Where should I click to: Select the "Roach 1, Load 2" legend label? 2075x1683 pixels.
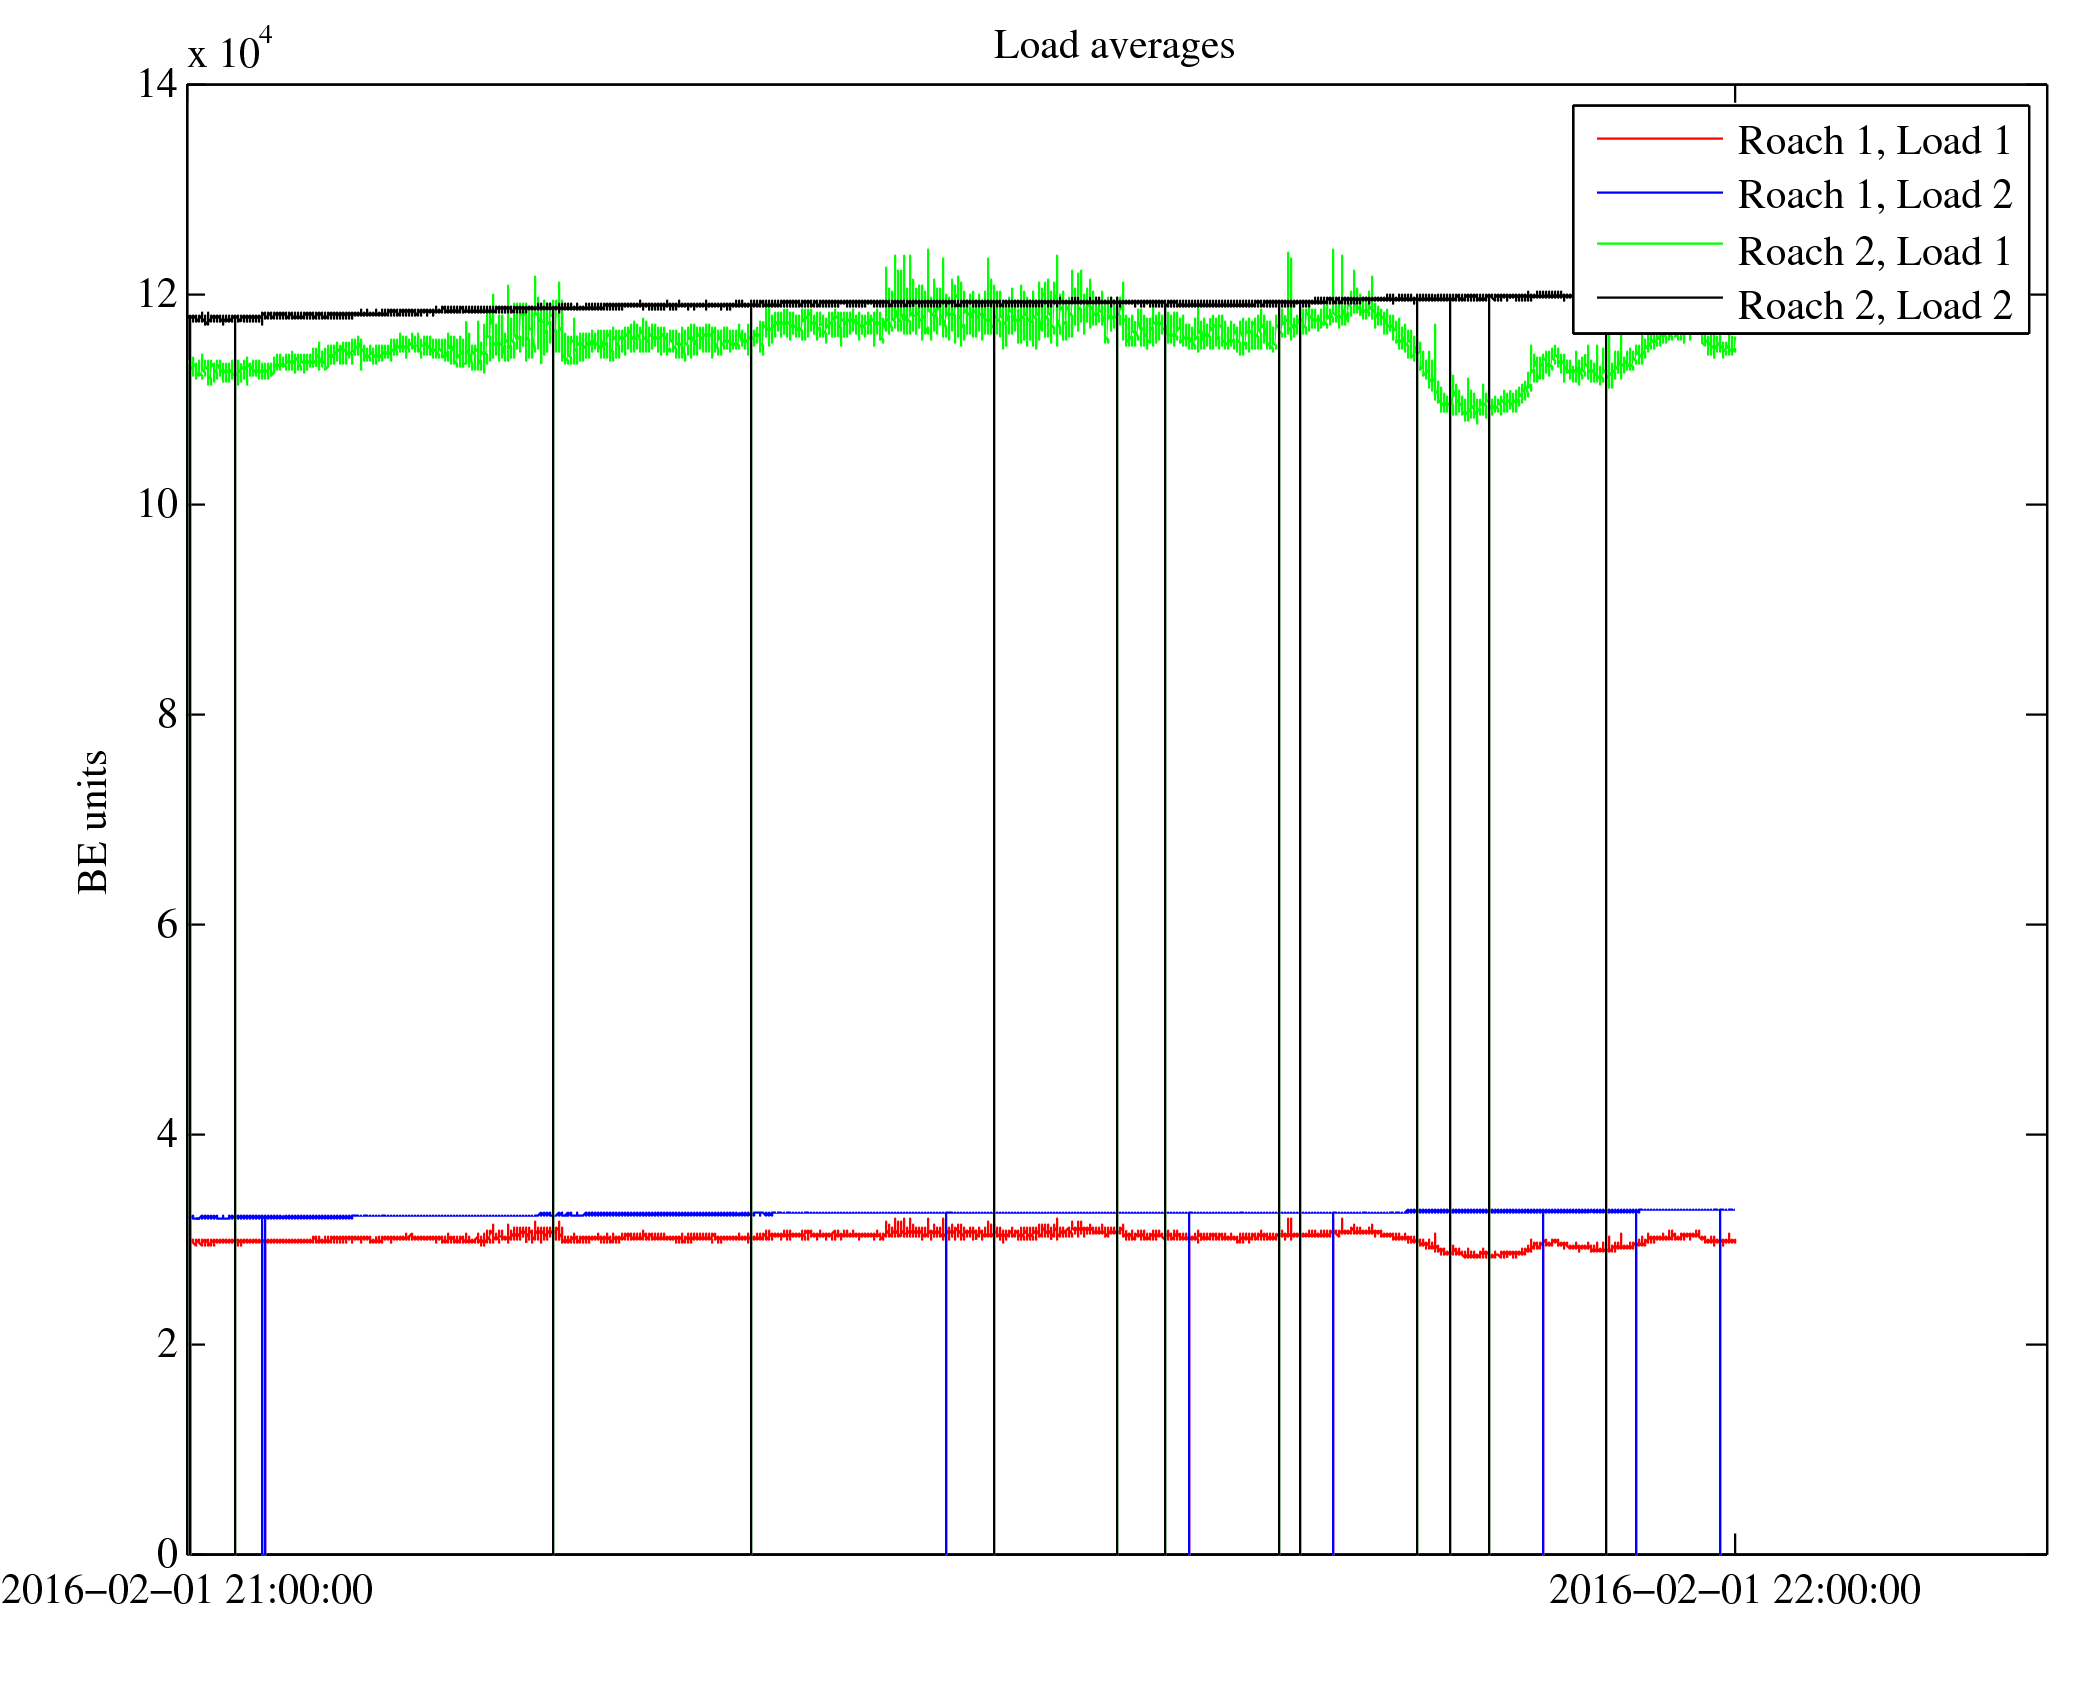tap(1874, 195)
